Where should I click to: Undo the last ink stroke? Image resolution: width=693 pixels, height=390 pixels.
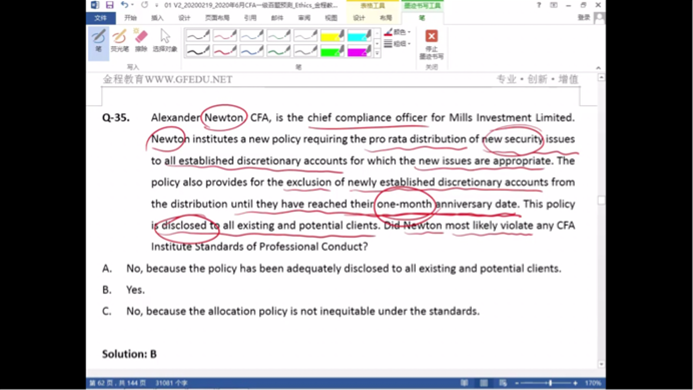tap(125, 5)
